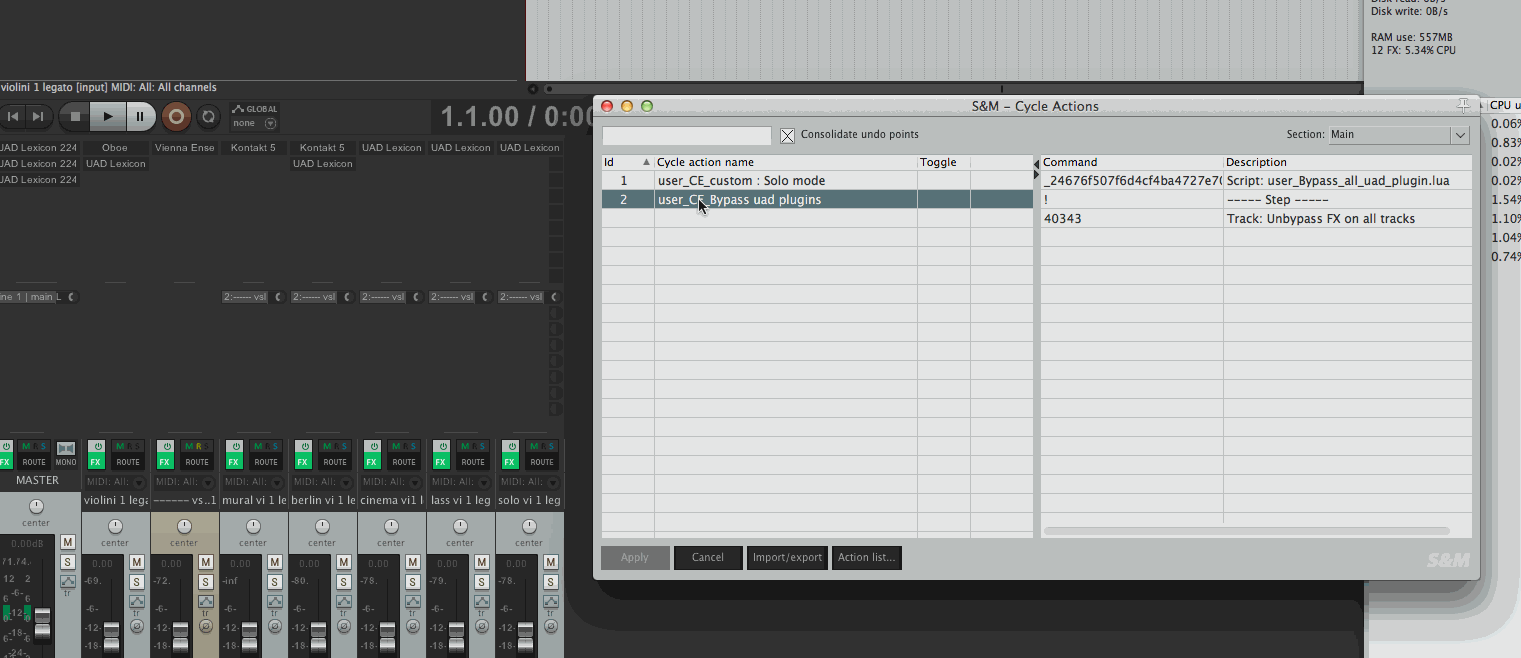The image size is (1521, 658).
Task: Focus the cycle action filter field
Action: pyautogui.click(x=686, y=135)
